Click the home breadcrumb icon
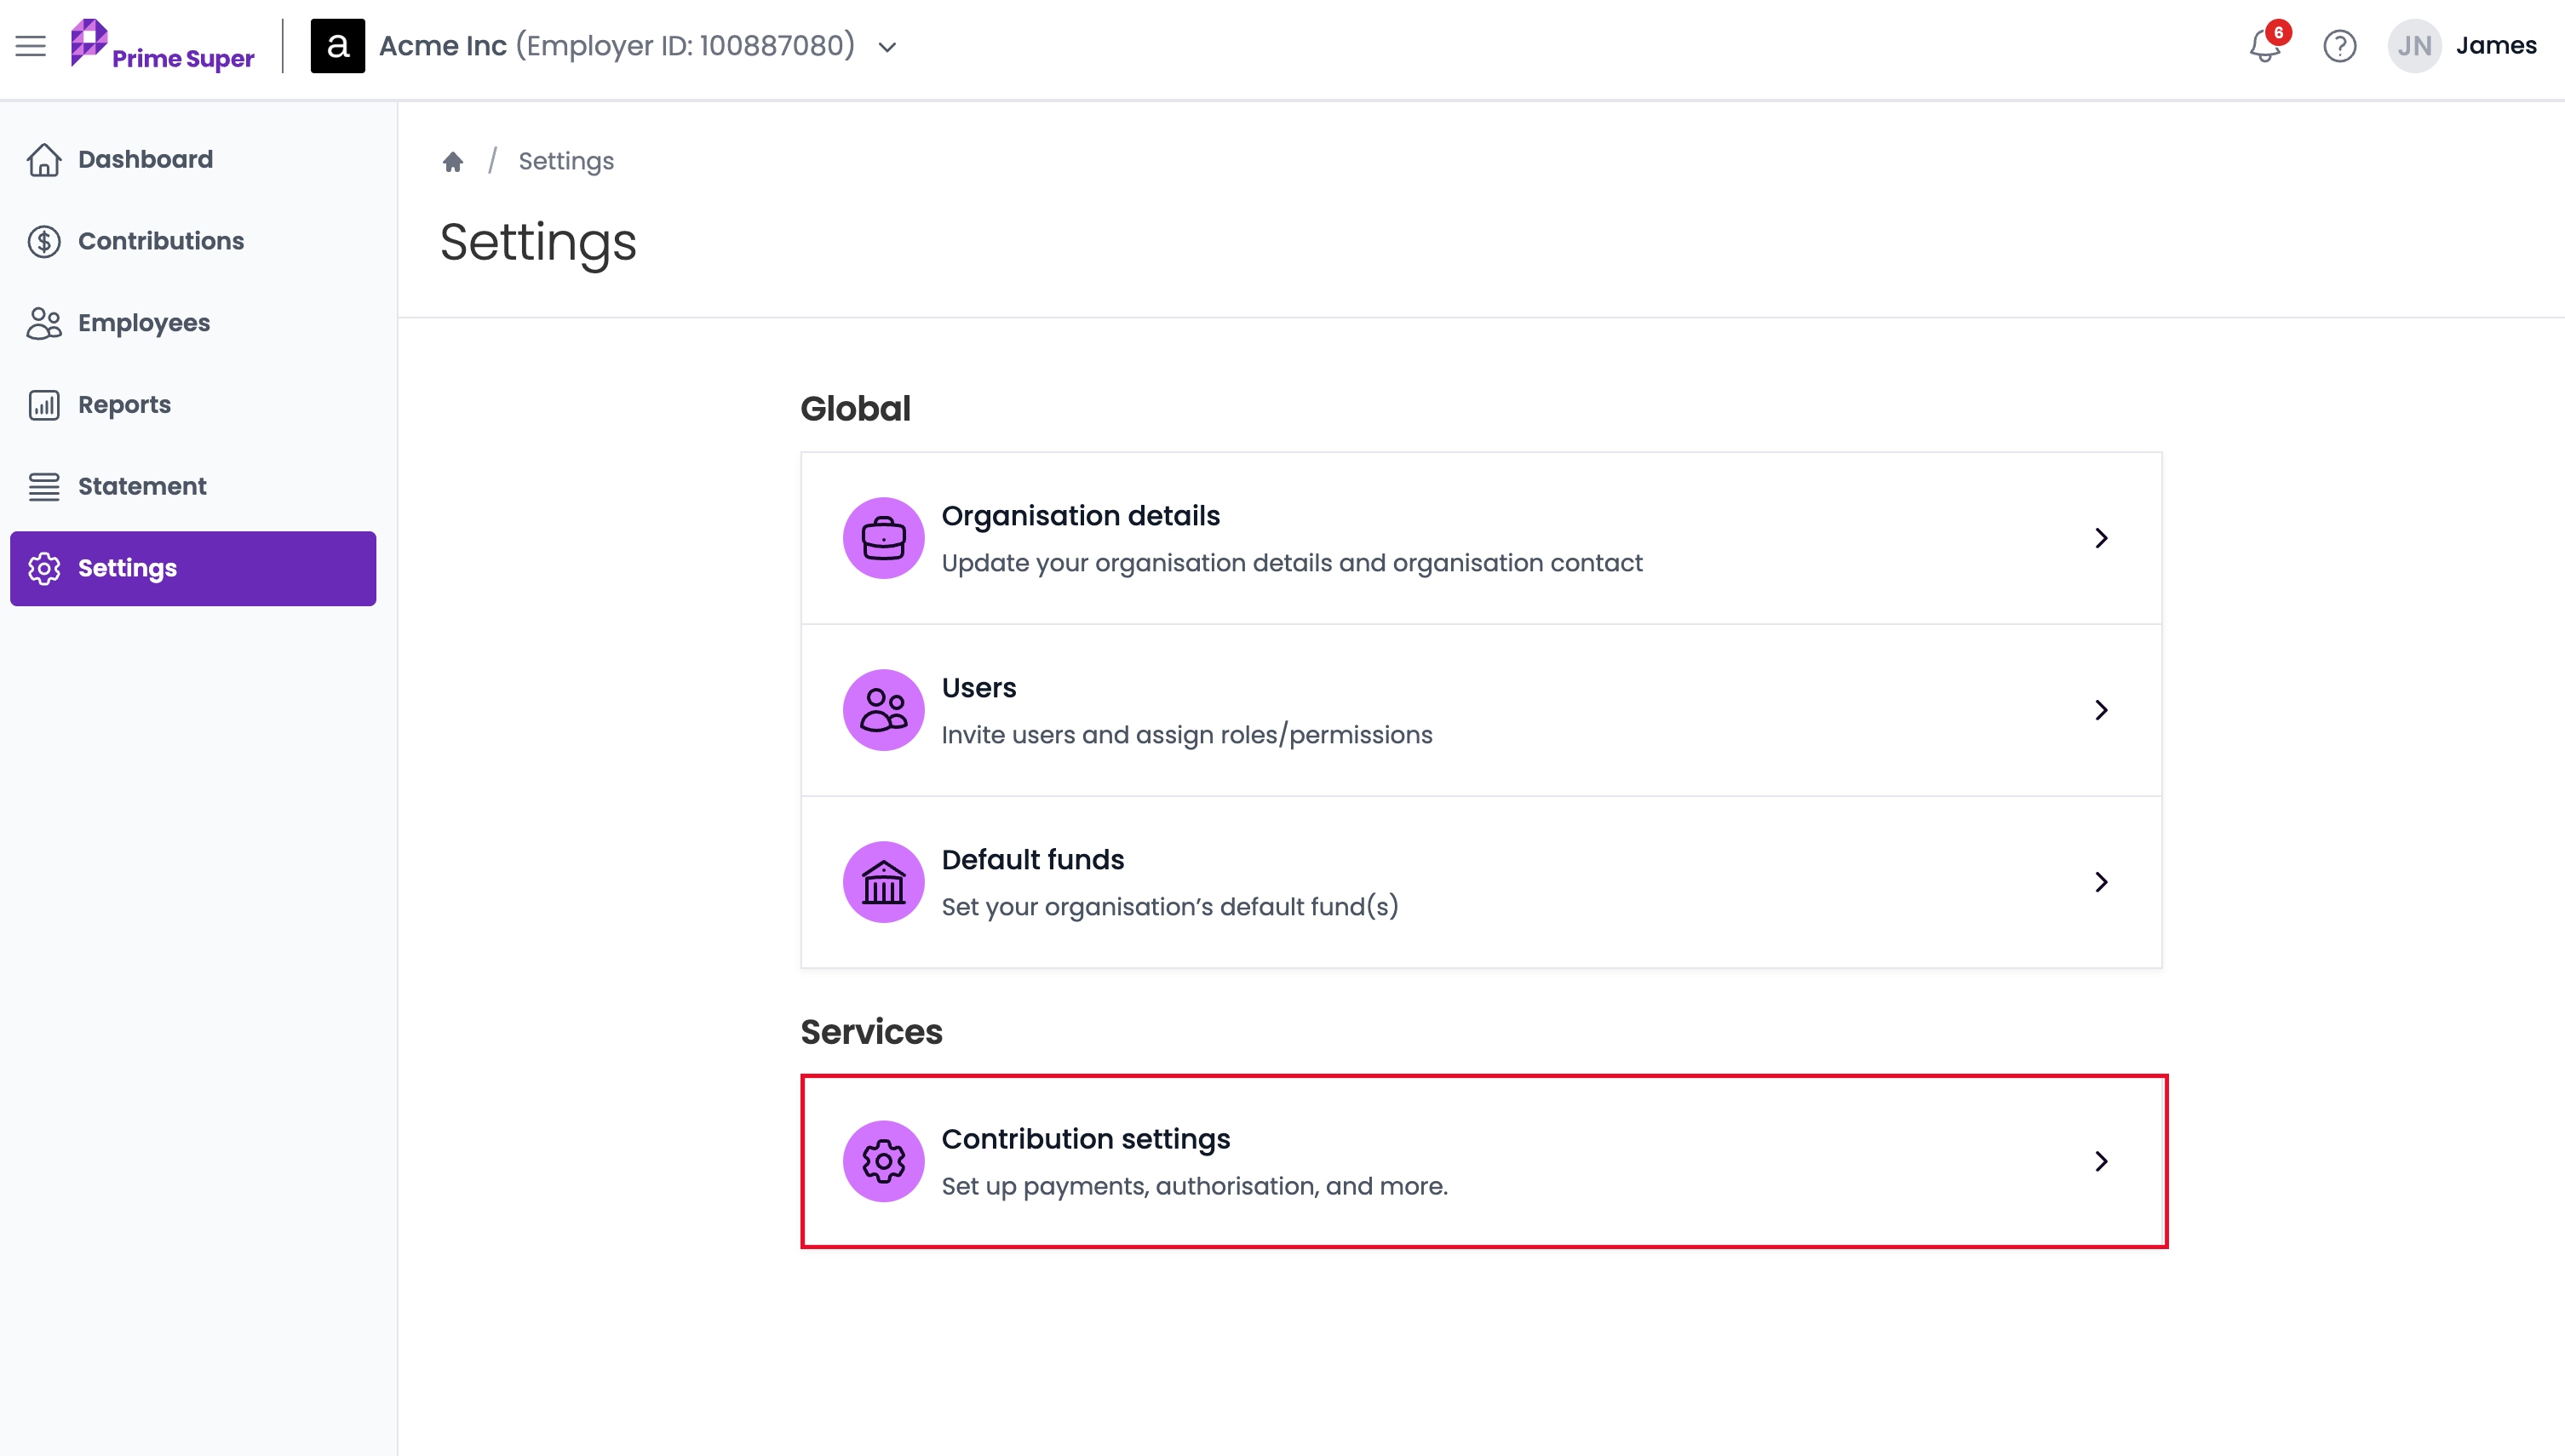2565x1456 pixels. click(453, 161)
